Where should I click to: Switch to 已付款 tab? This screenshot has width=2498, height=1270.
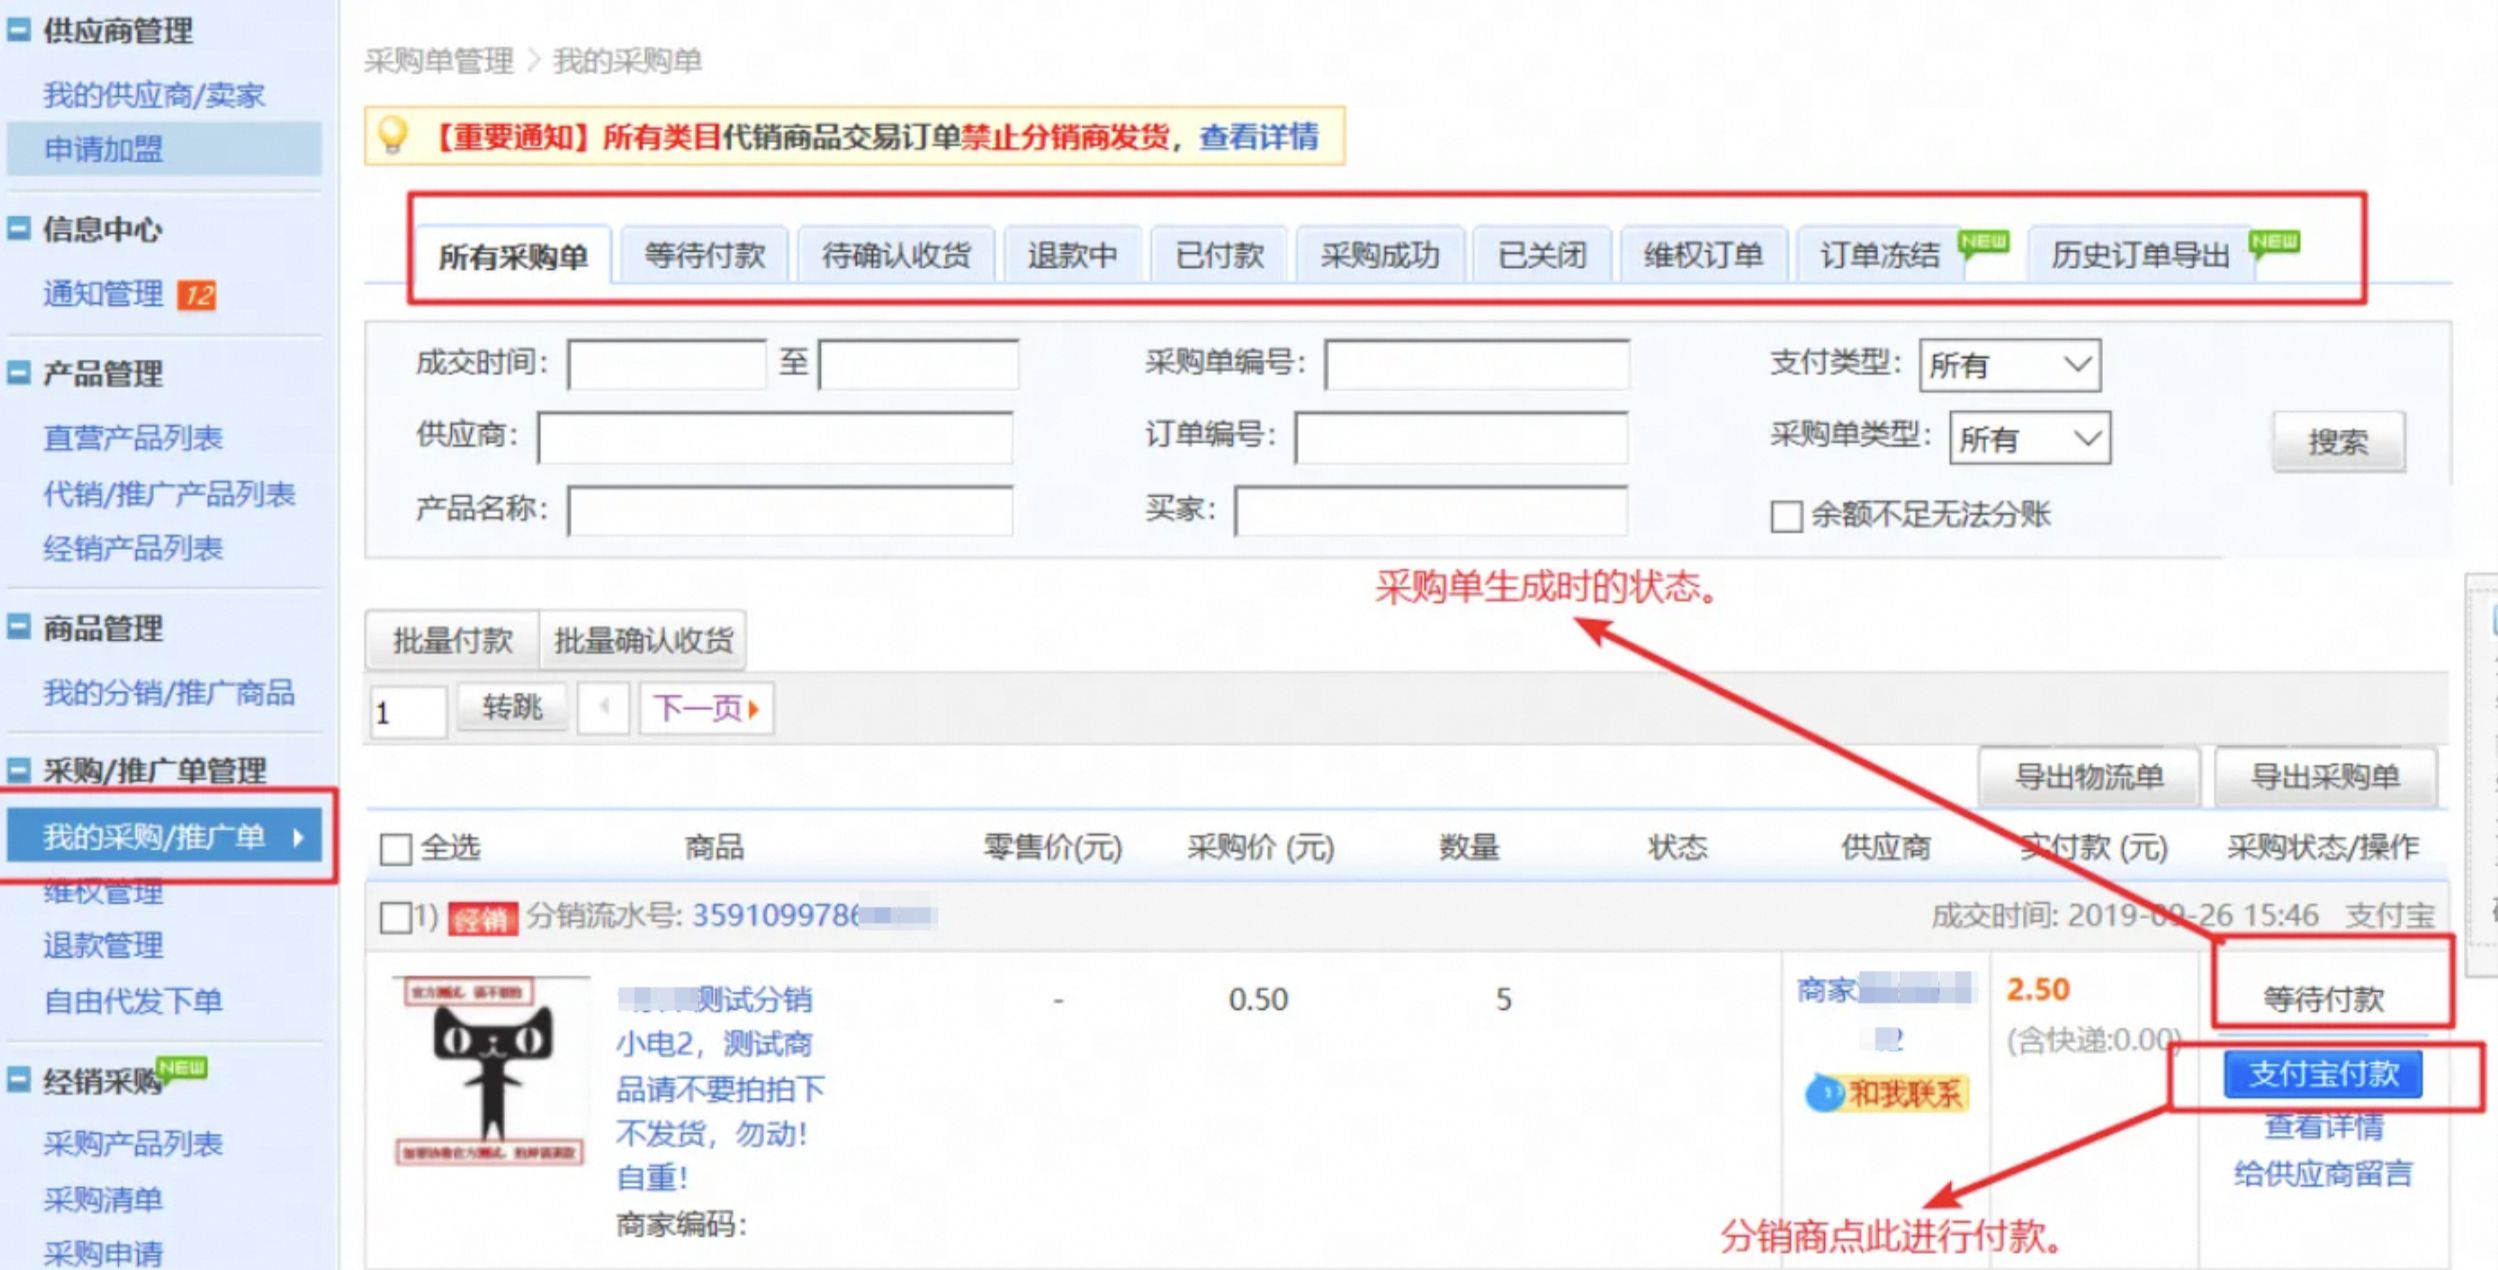tap(1219, 255)
